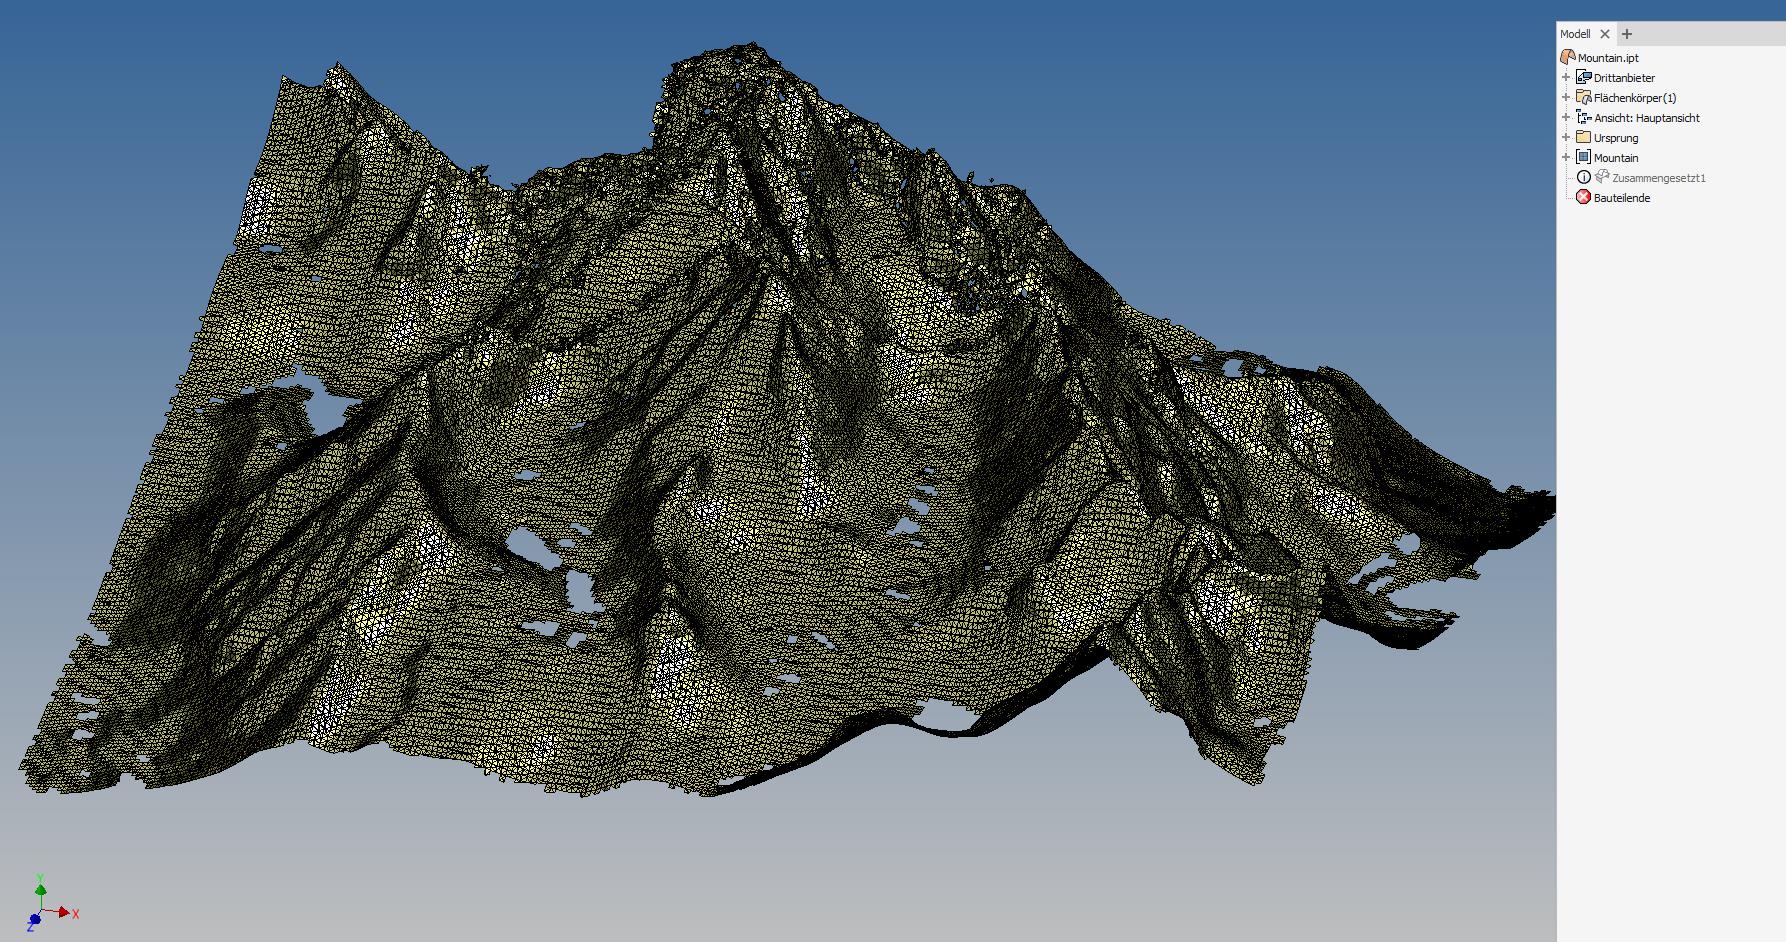
Task: Click the red Bauteilende end-of-part icon
Action: [x=1585, y=197]
